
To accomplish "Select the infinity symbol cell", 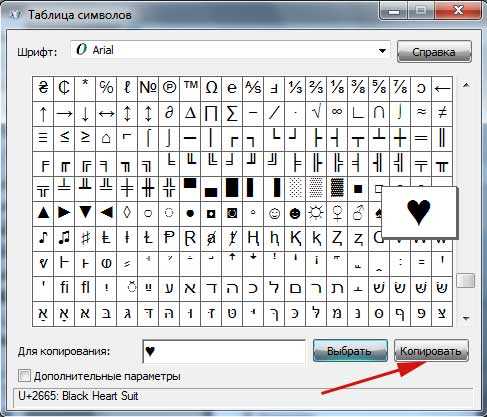I will (337, 114).
